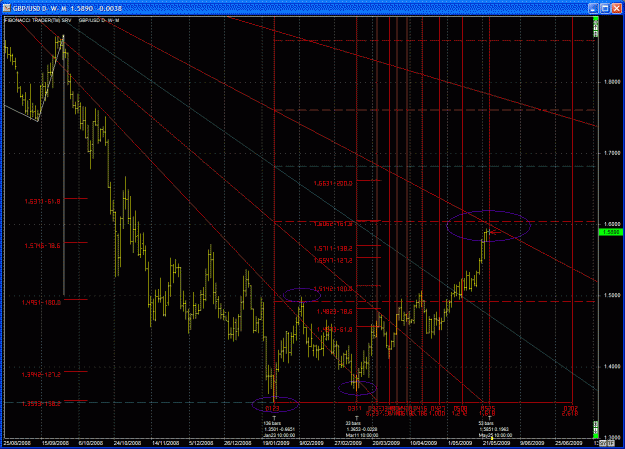Click the 1.4000 price axis label
The image size is (625, 449).
[612, 366]
